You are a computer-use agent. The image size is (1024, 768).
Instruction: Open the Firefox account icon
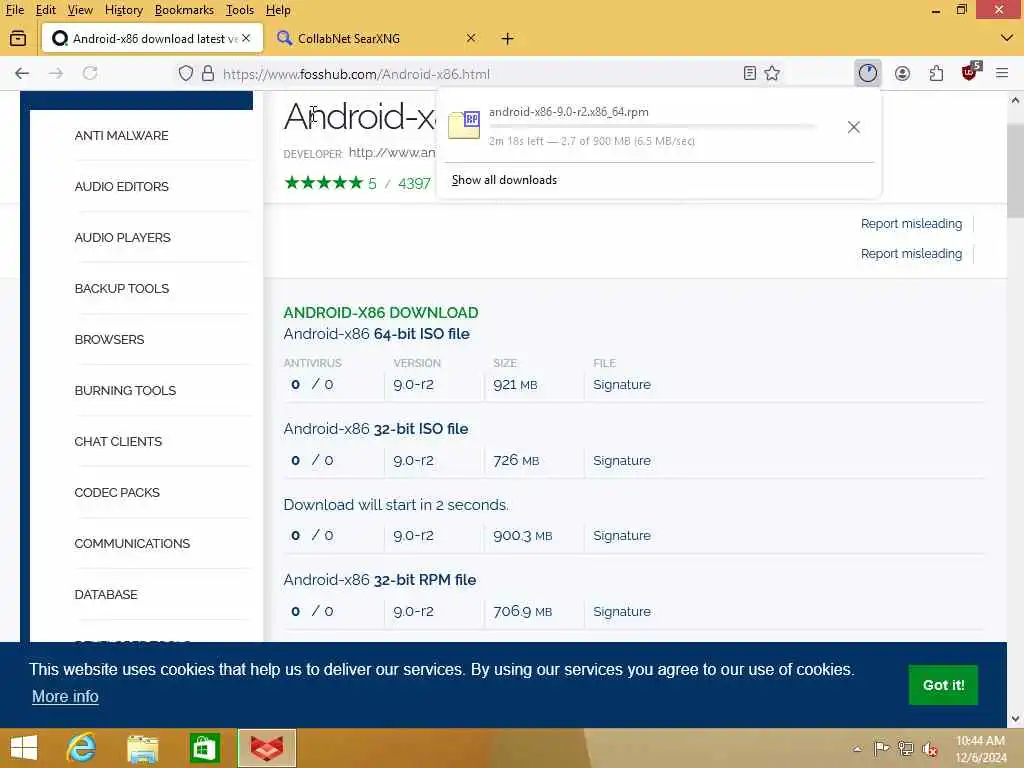pos(903,73)
